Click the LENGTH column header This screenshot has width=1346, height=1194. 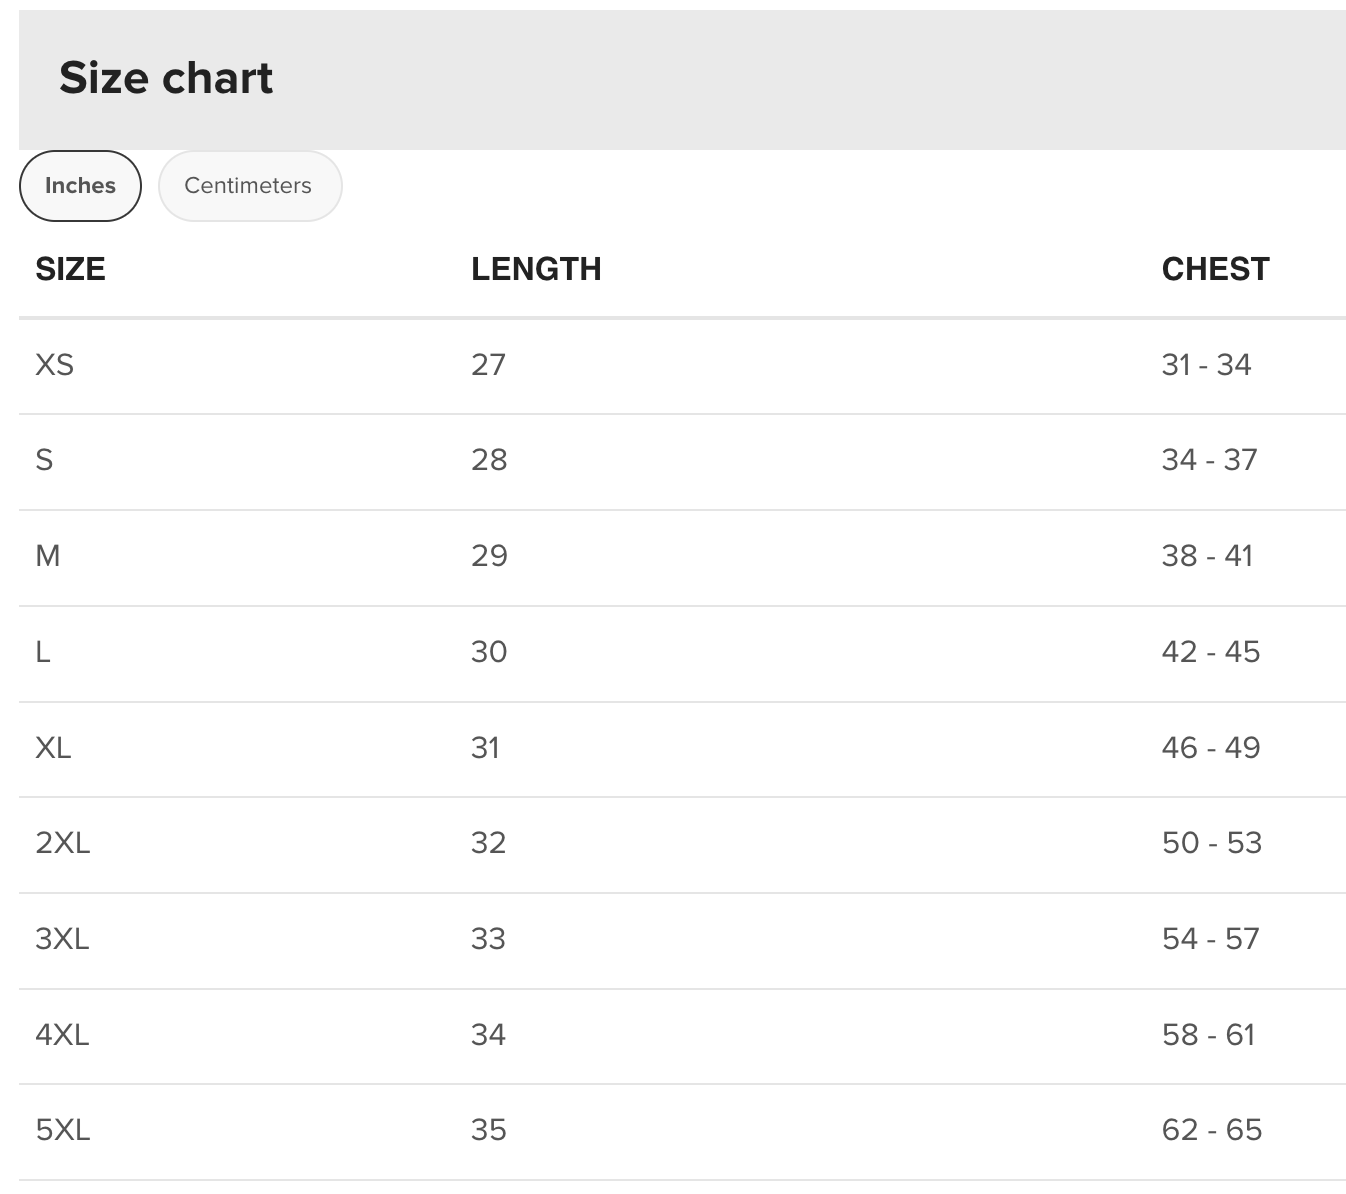coord(536,269)
